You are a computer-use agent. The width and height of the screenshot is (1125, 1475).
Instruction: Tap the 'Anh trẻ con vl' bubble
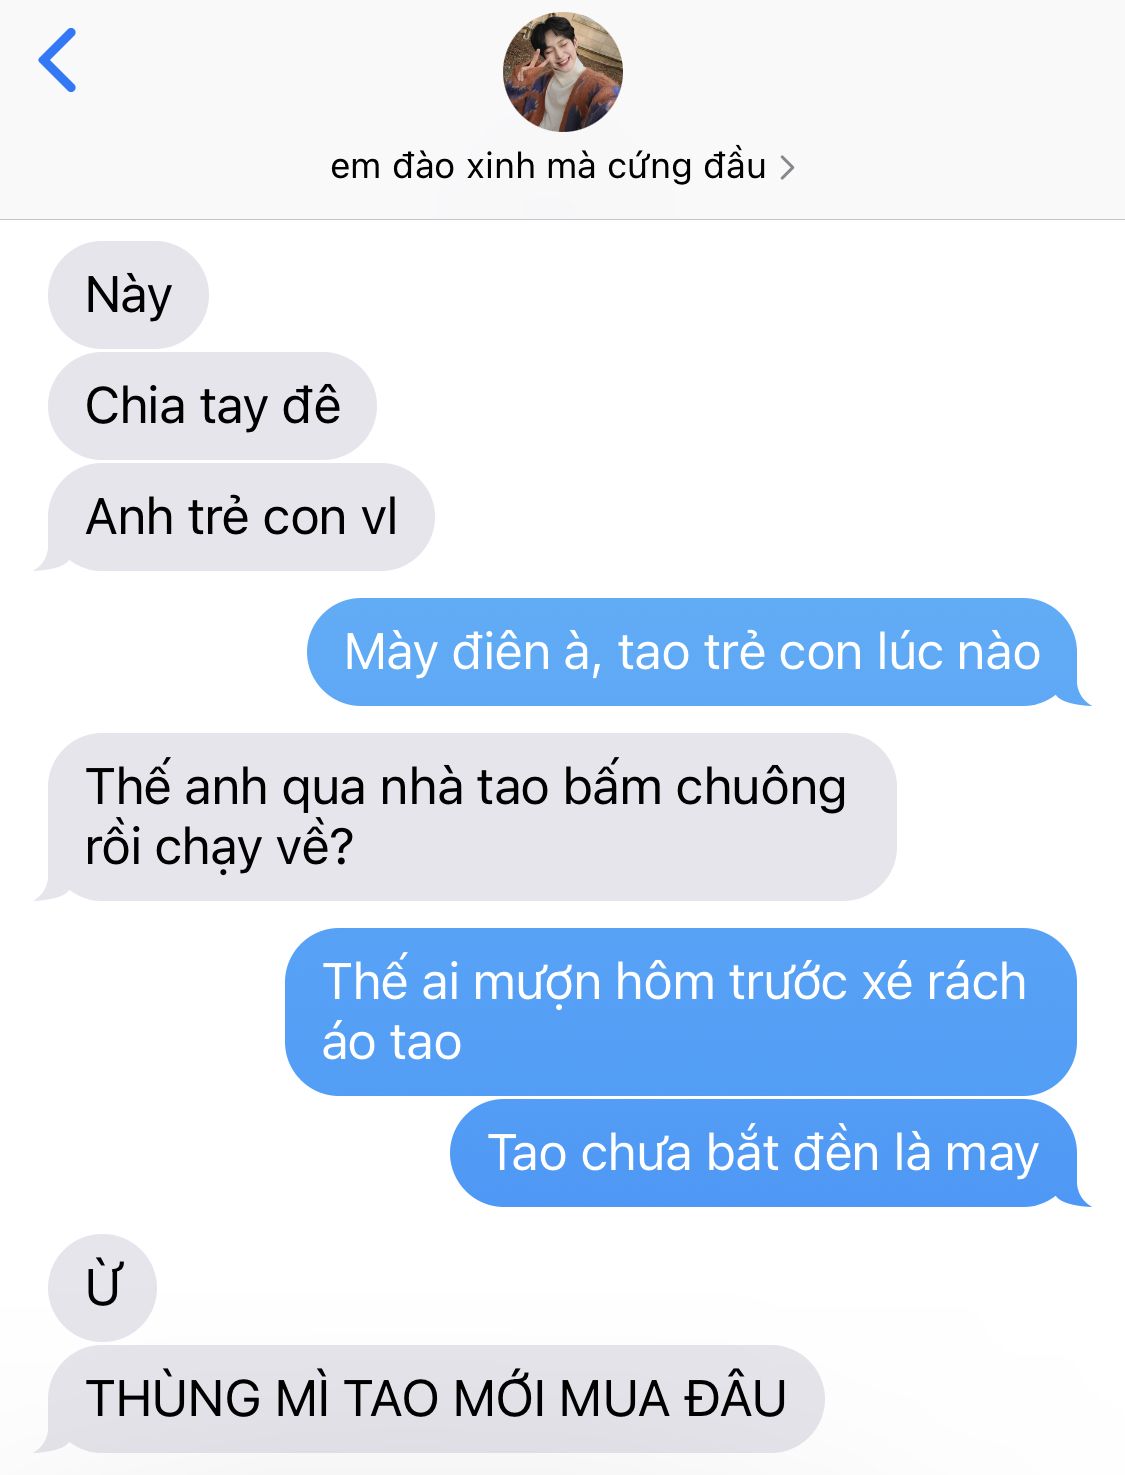pyautogui.click(x=241, y=517)
